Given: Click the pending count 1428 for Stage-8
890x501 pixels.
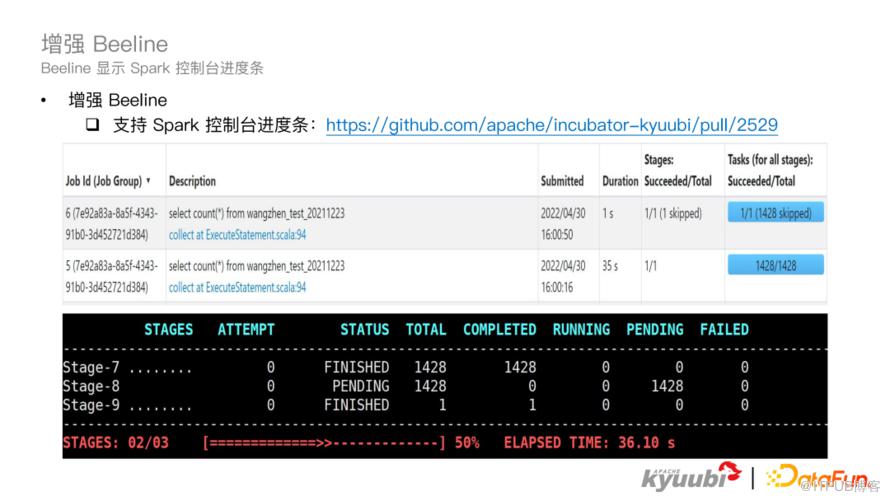Looking at the screenshot, I should [667, 386].
